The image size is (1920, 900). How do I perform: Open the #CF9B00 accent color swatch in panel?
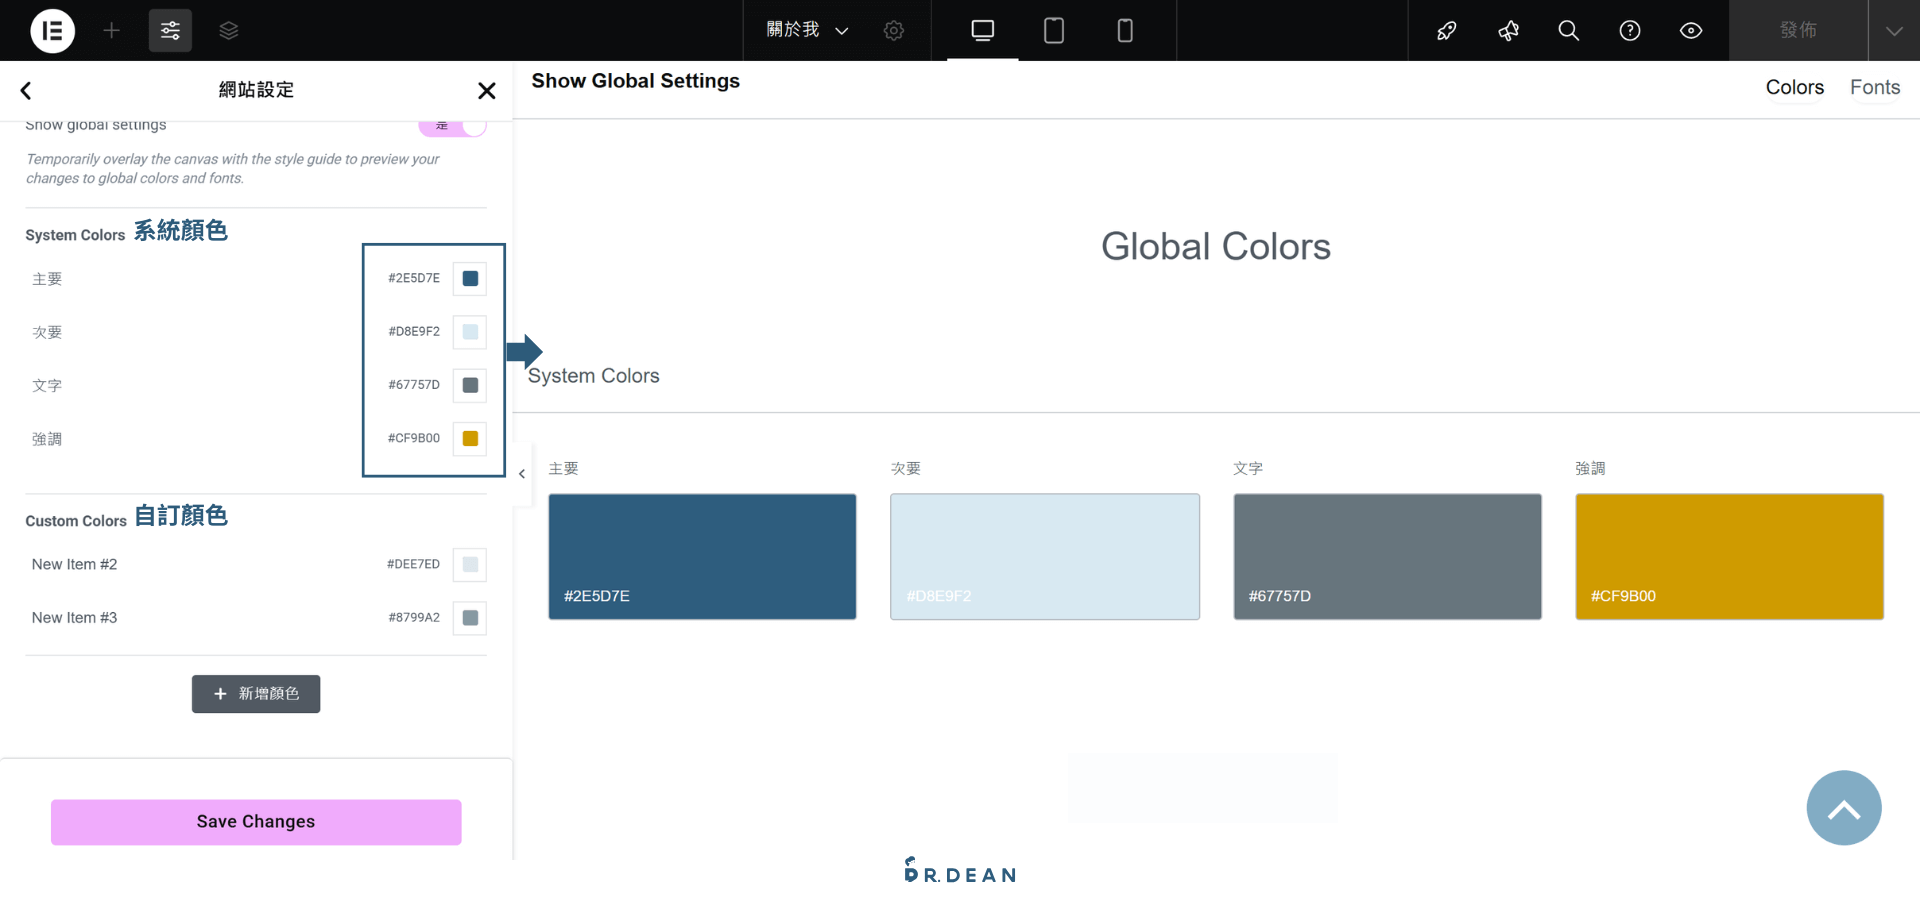[x=470, y=439]
